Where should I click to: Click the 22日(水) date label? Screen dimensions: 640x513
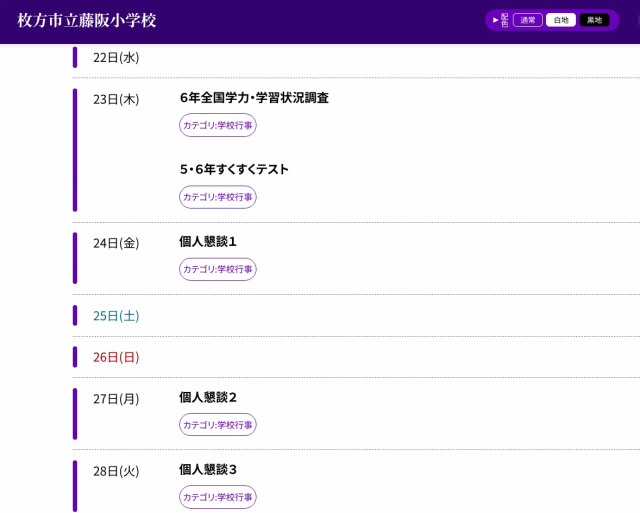tap(116, 58)
